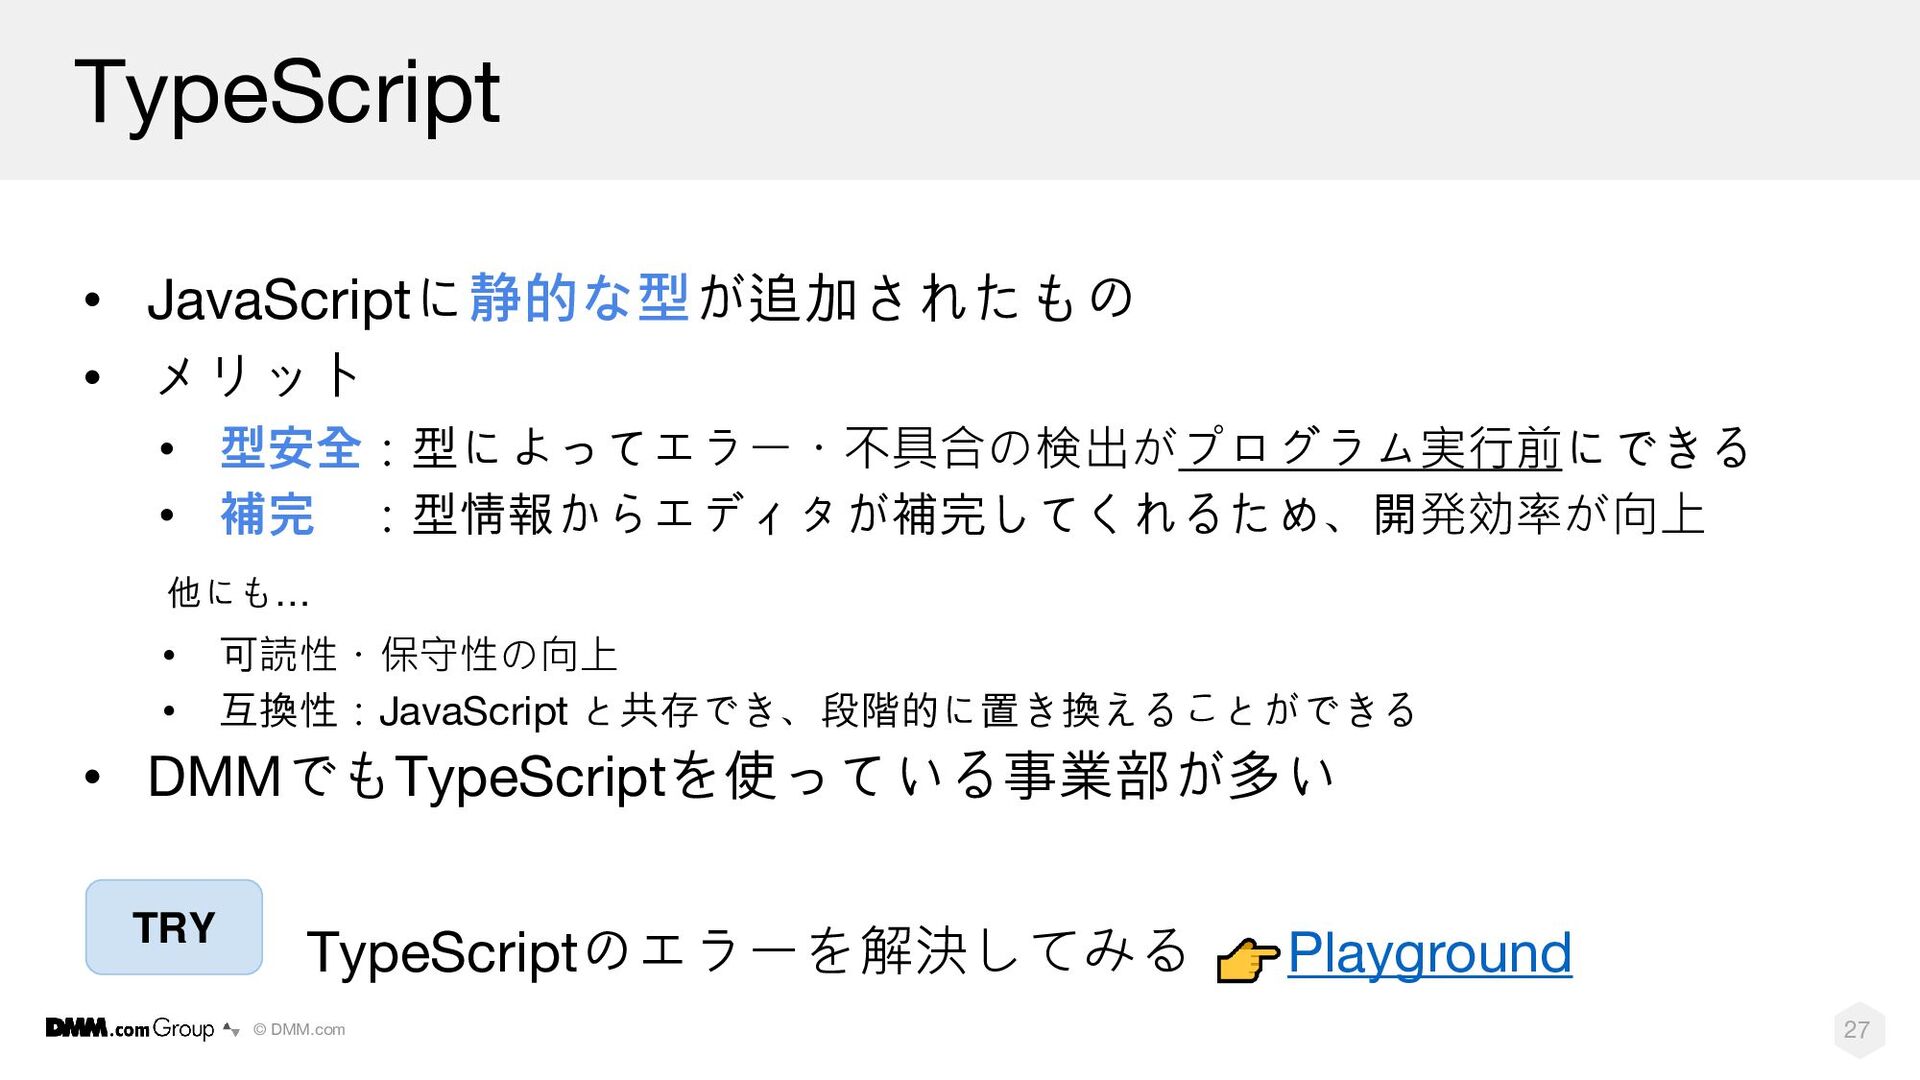This screenshot has height=1080, width=1920.
Task: Click the 開発効率が向上 phrase
Action: [1539, 515]
